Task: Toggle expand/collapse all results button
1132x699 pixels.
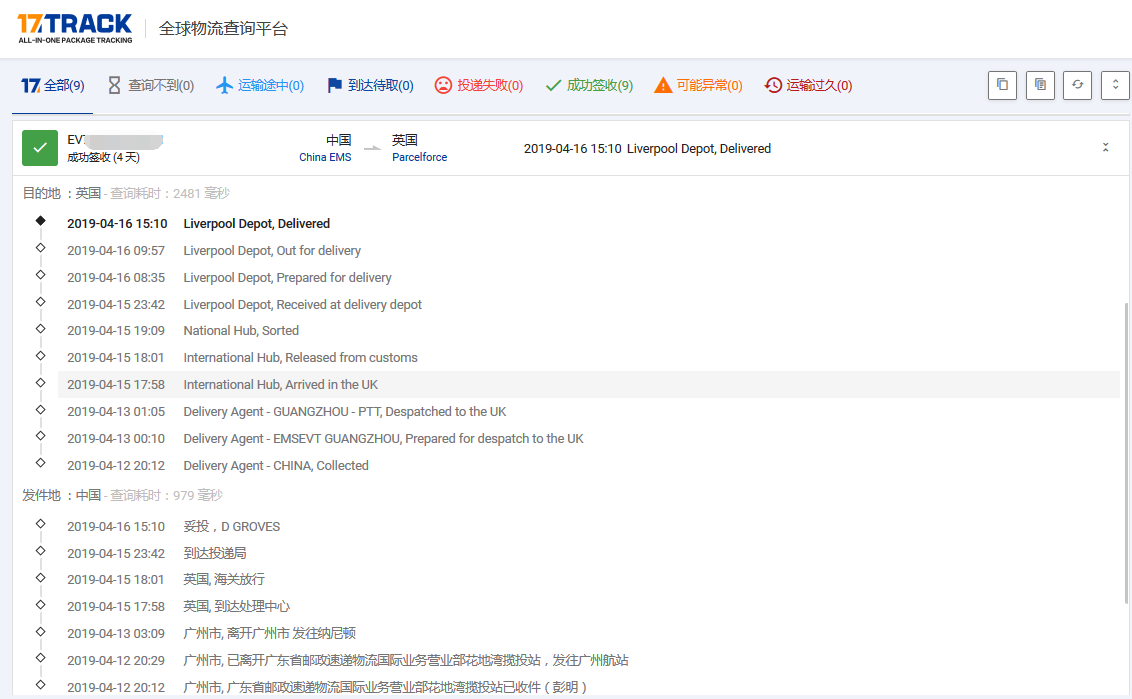Action: pos(1115,85)
